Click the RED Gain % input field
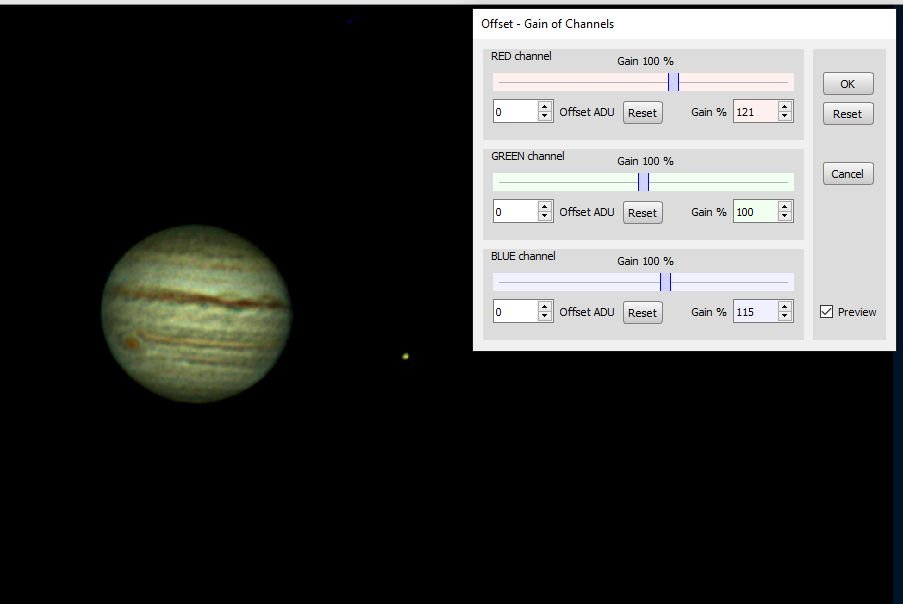 (x=754, y=112)
